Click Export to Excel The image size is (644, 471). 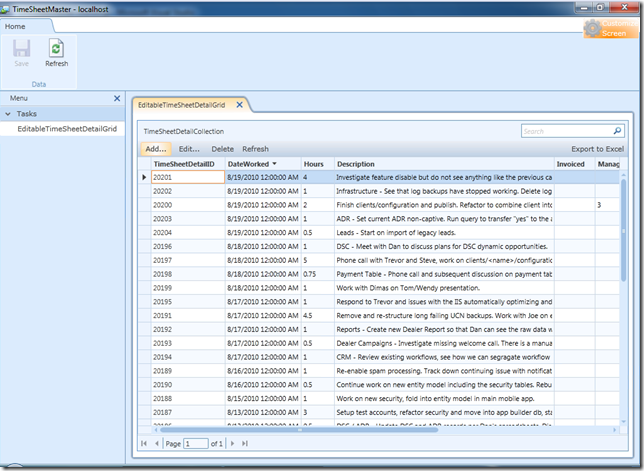tap(598, 149)
